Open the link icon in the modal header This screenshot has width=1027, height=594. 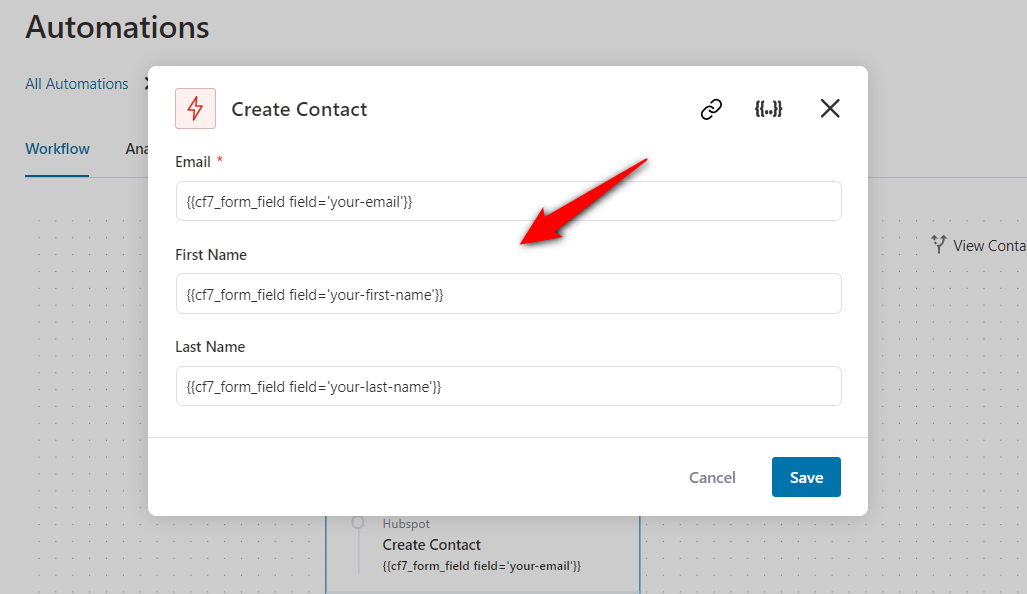click(x=710, y=109)
